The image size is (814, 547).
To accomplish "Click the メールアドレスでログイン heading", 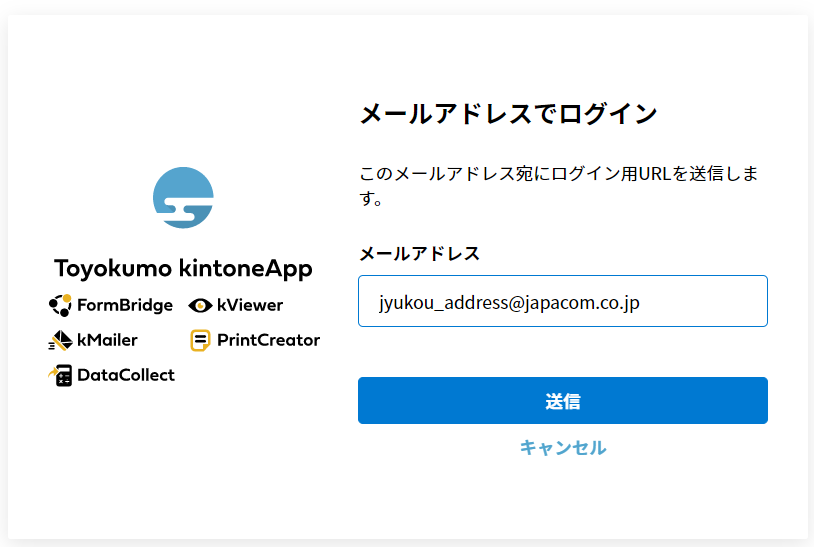I will tap(509, 114).
